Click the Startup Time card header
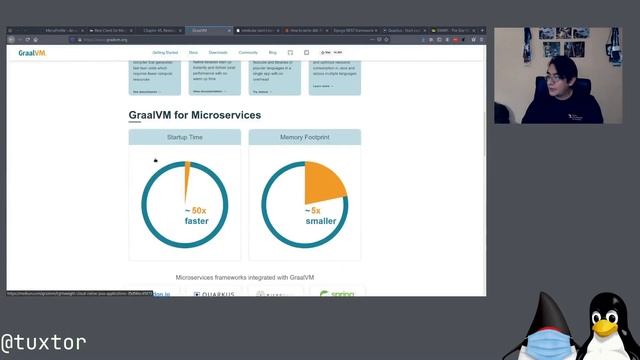Viewport: 640px width, 360px height. tap(184, 137)
